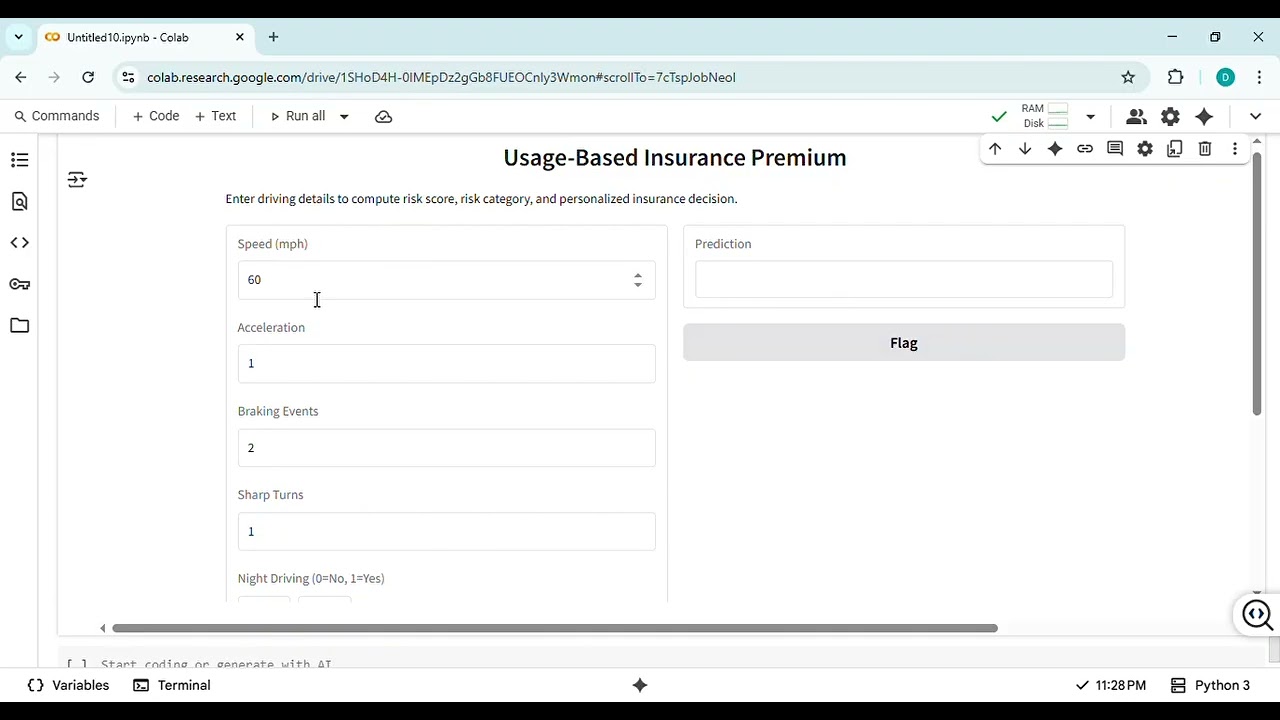Click the floating code inspect button
Image resolution: width=1280 pixels, height=720 pixels.
pyautogui.click(x=1257, y=614)
